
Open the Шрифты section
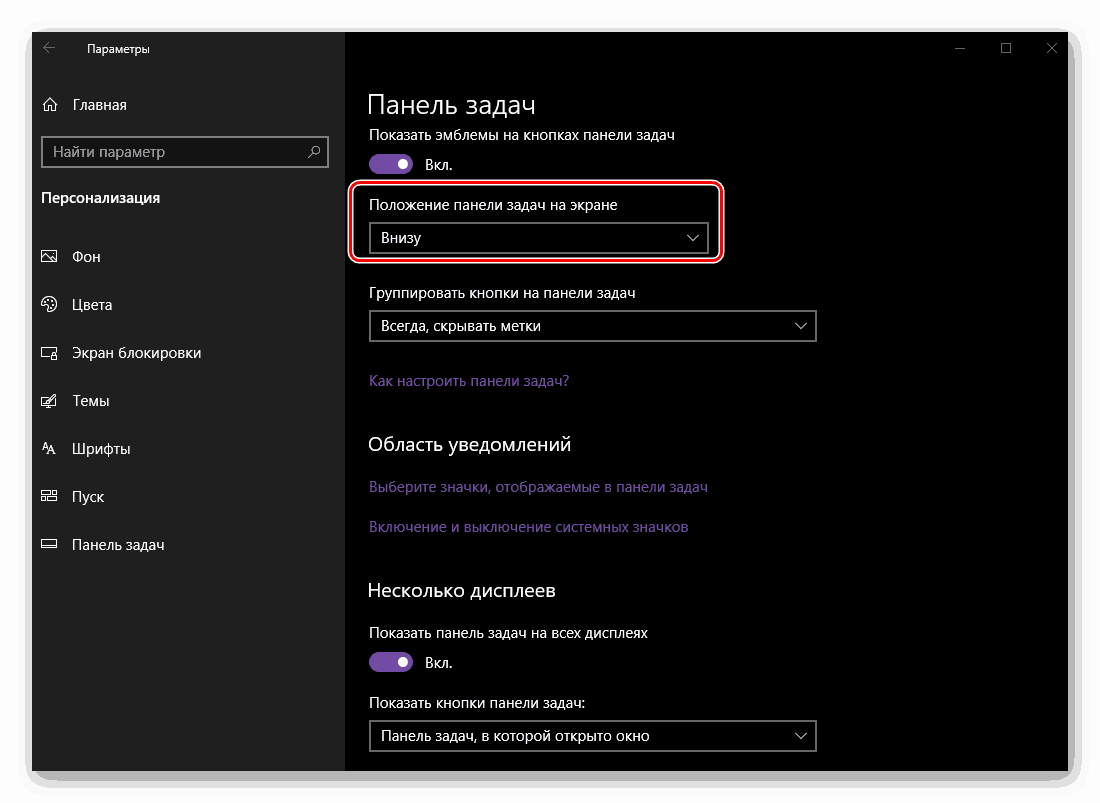(101, 449)
